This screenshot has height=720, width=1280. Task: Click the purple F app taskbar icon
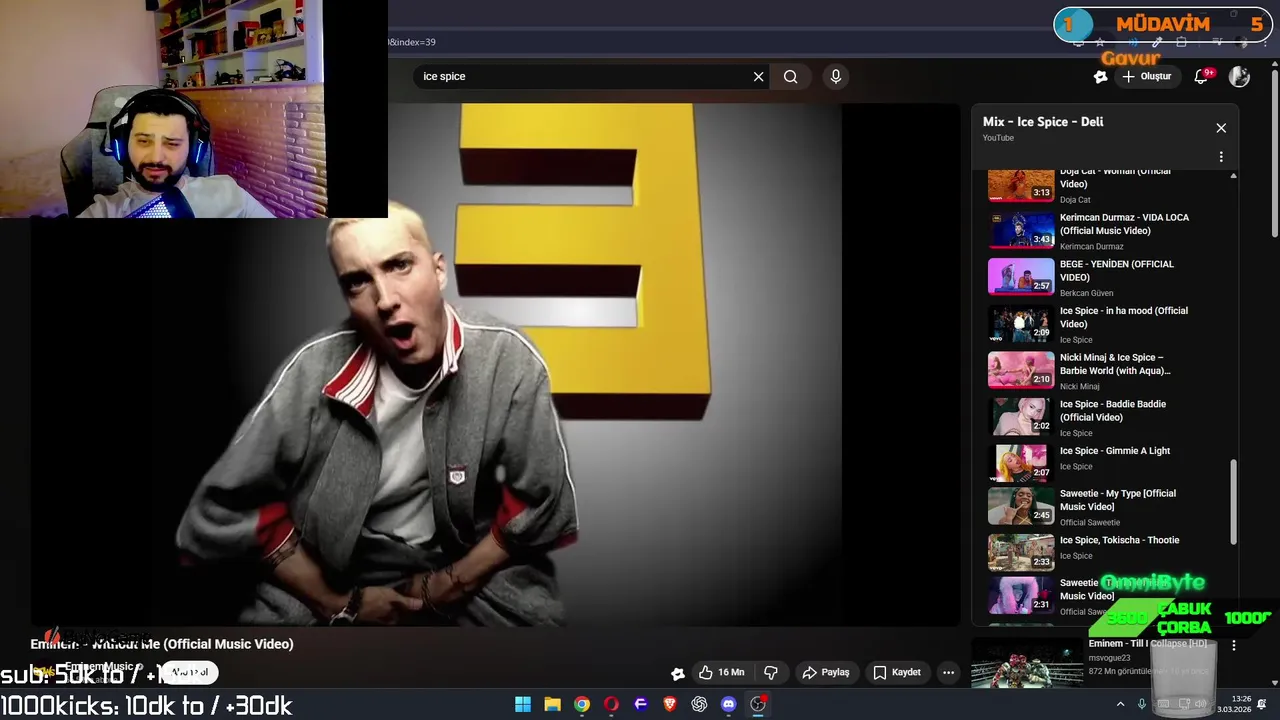(x=641, y=704)
